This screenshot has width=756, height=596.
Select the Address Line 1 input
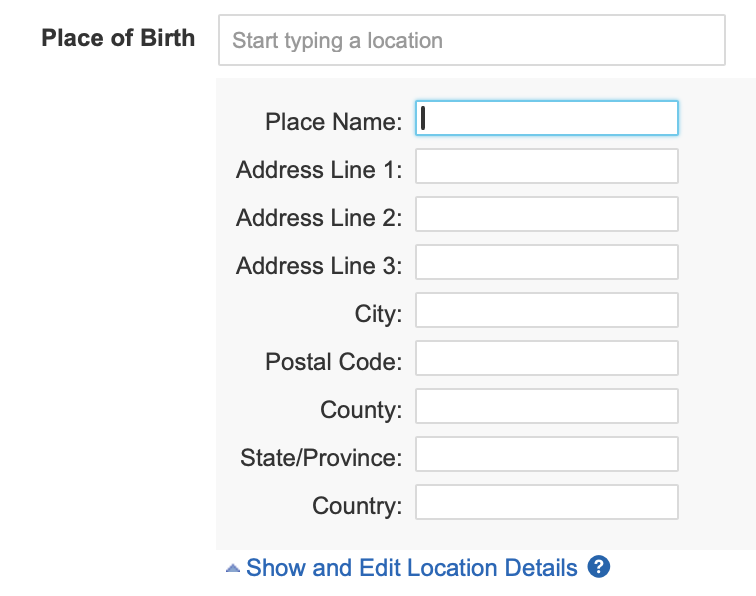pyautogui.click(x=547, y=166)
